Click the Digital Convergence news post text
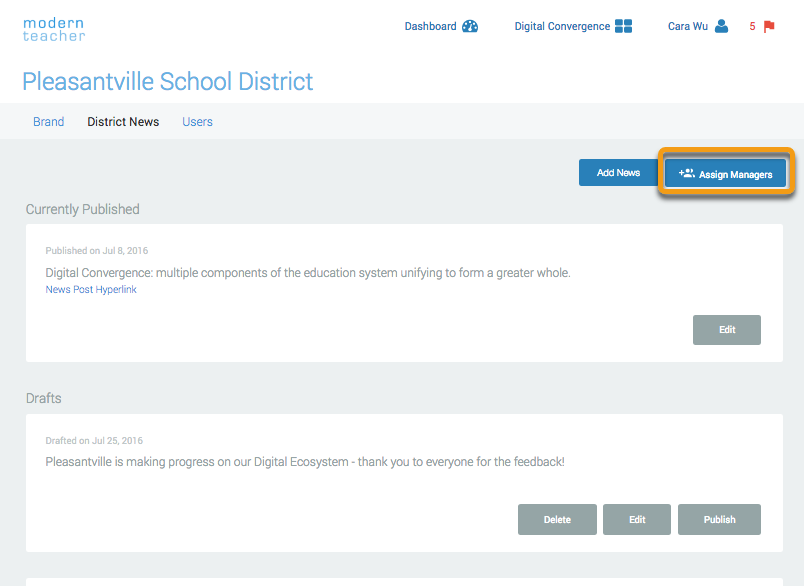 [x=308, y=273]
